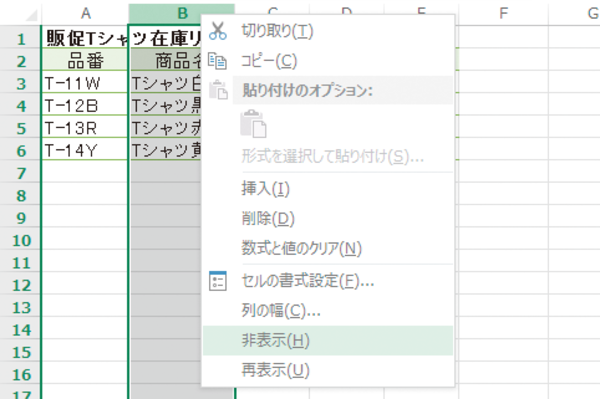Open 列の幅(C)... option
Image resolution: width=600 pixels, height=399 pixels.
tap(328, 311)
